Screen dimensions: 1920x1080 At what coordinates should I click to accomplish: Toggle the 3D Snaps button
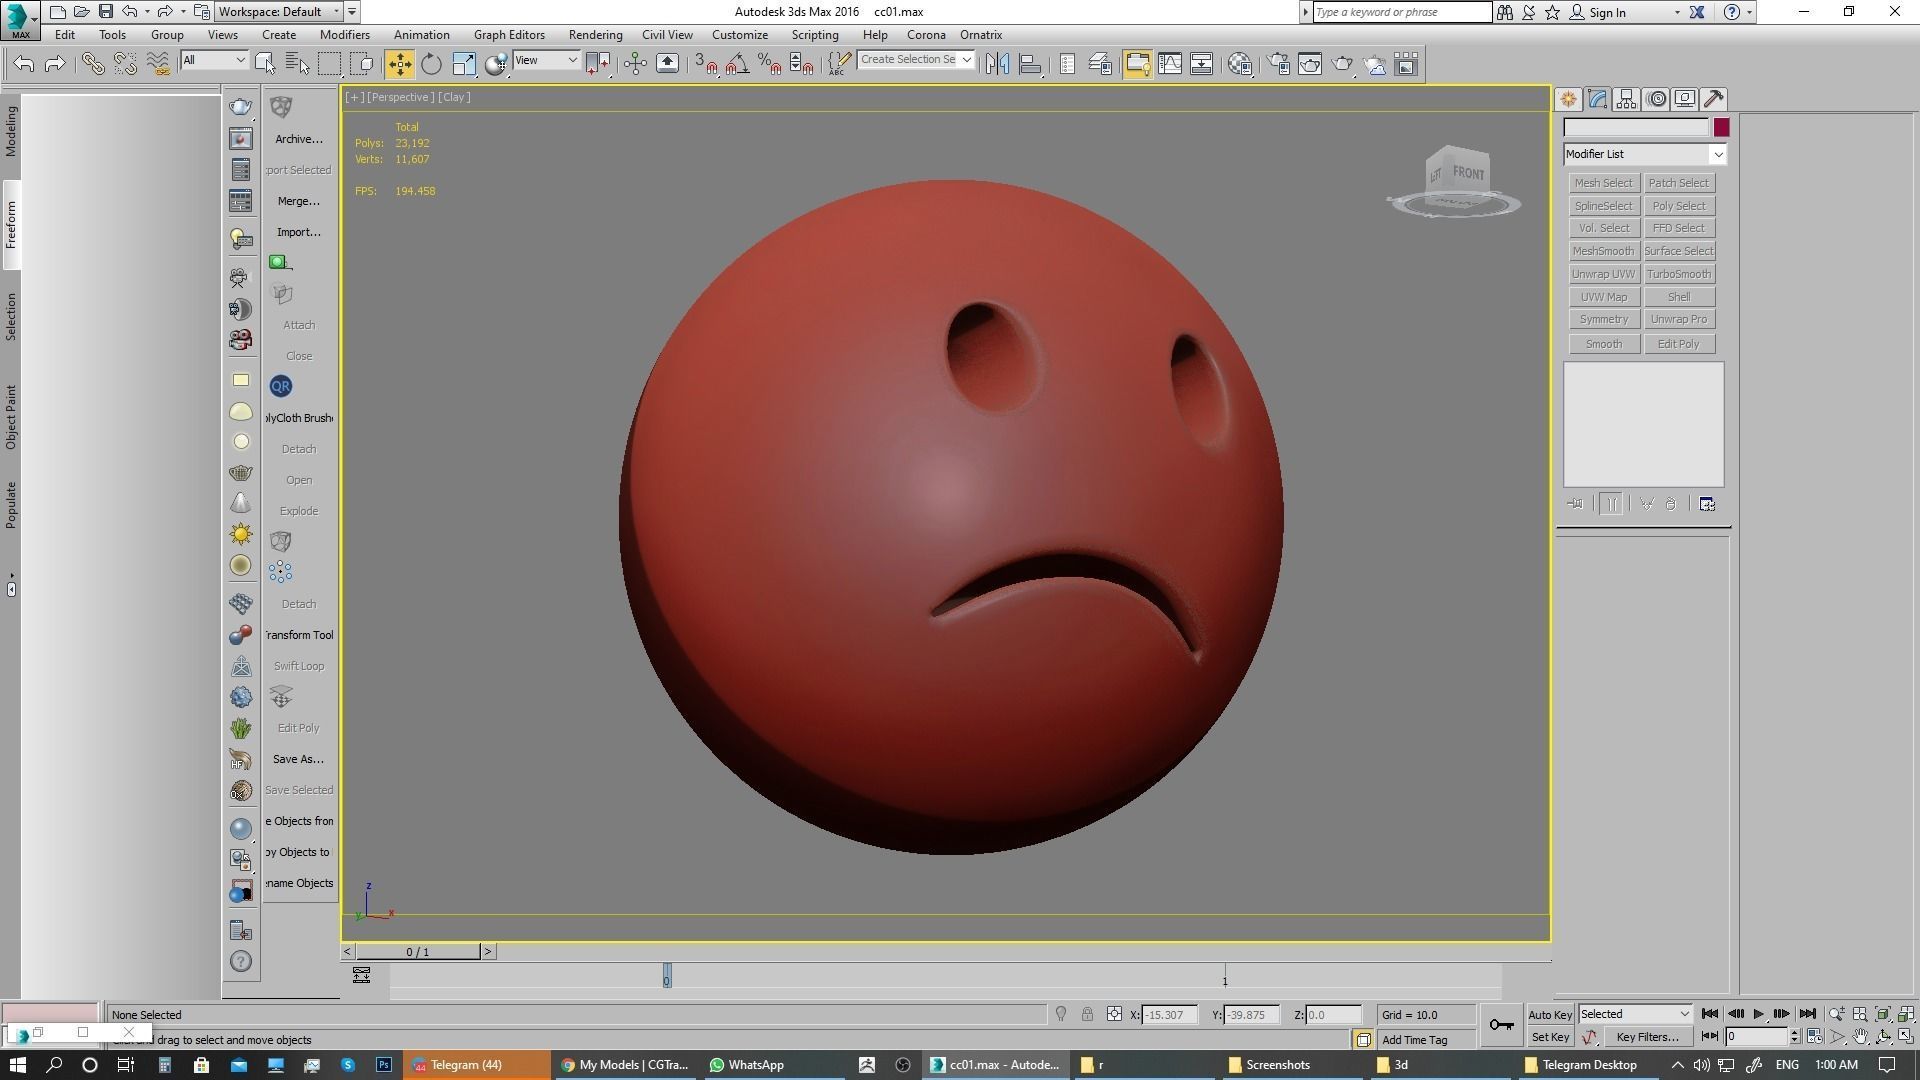click(705, 64)
